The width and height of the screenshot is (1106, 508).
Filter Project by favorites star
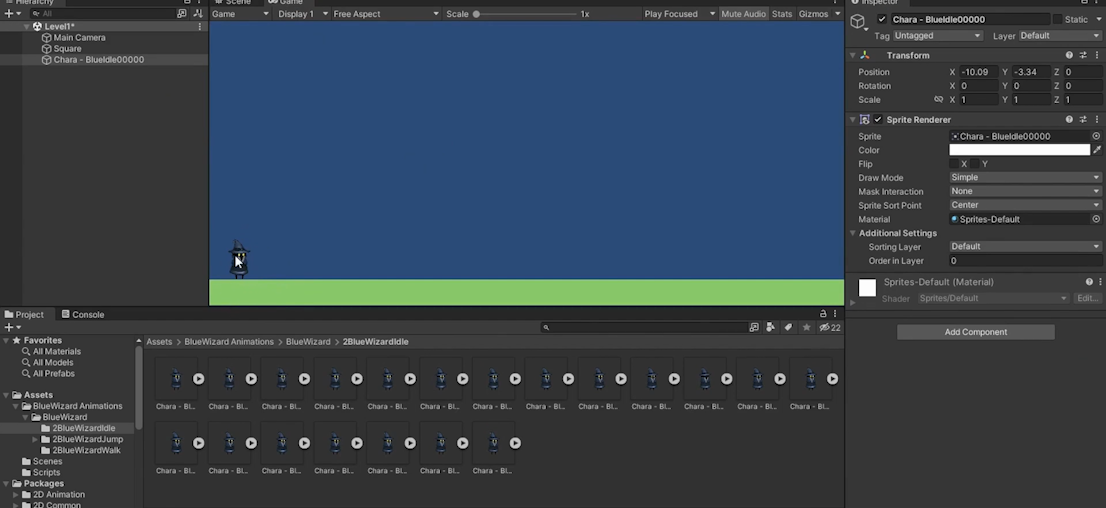tap(806, 327)
